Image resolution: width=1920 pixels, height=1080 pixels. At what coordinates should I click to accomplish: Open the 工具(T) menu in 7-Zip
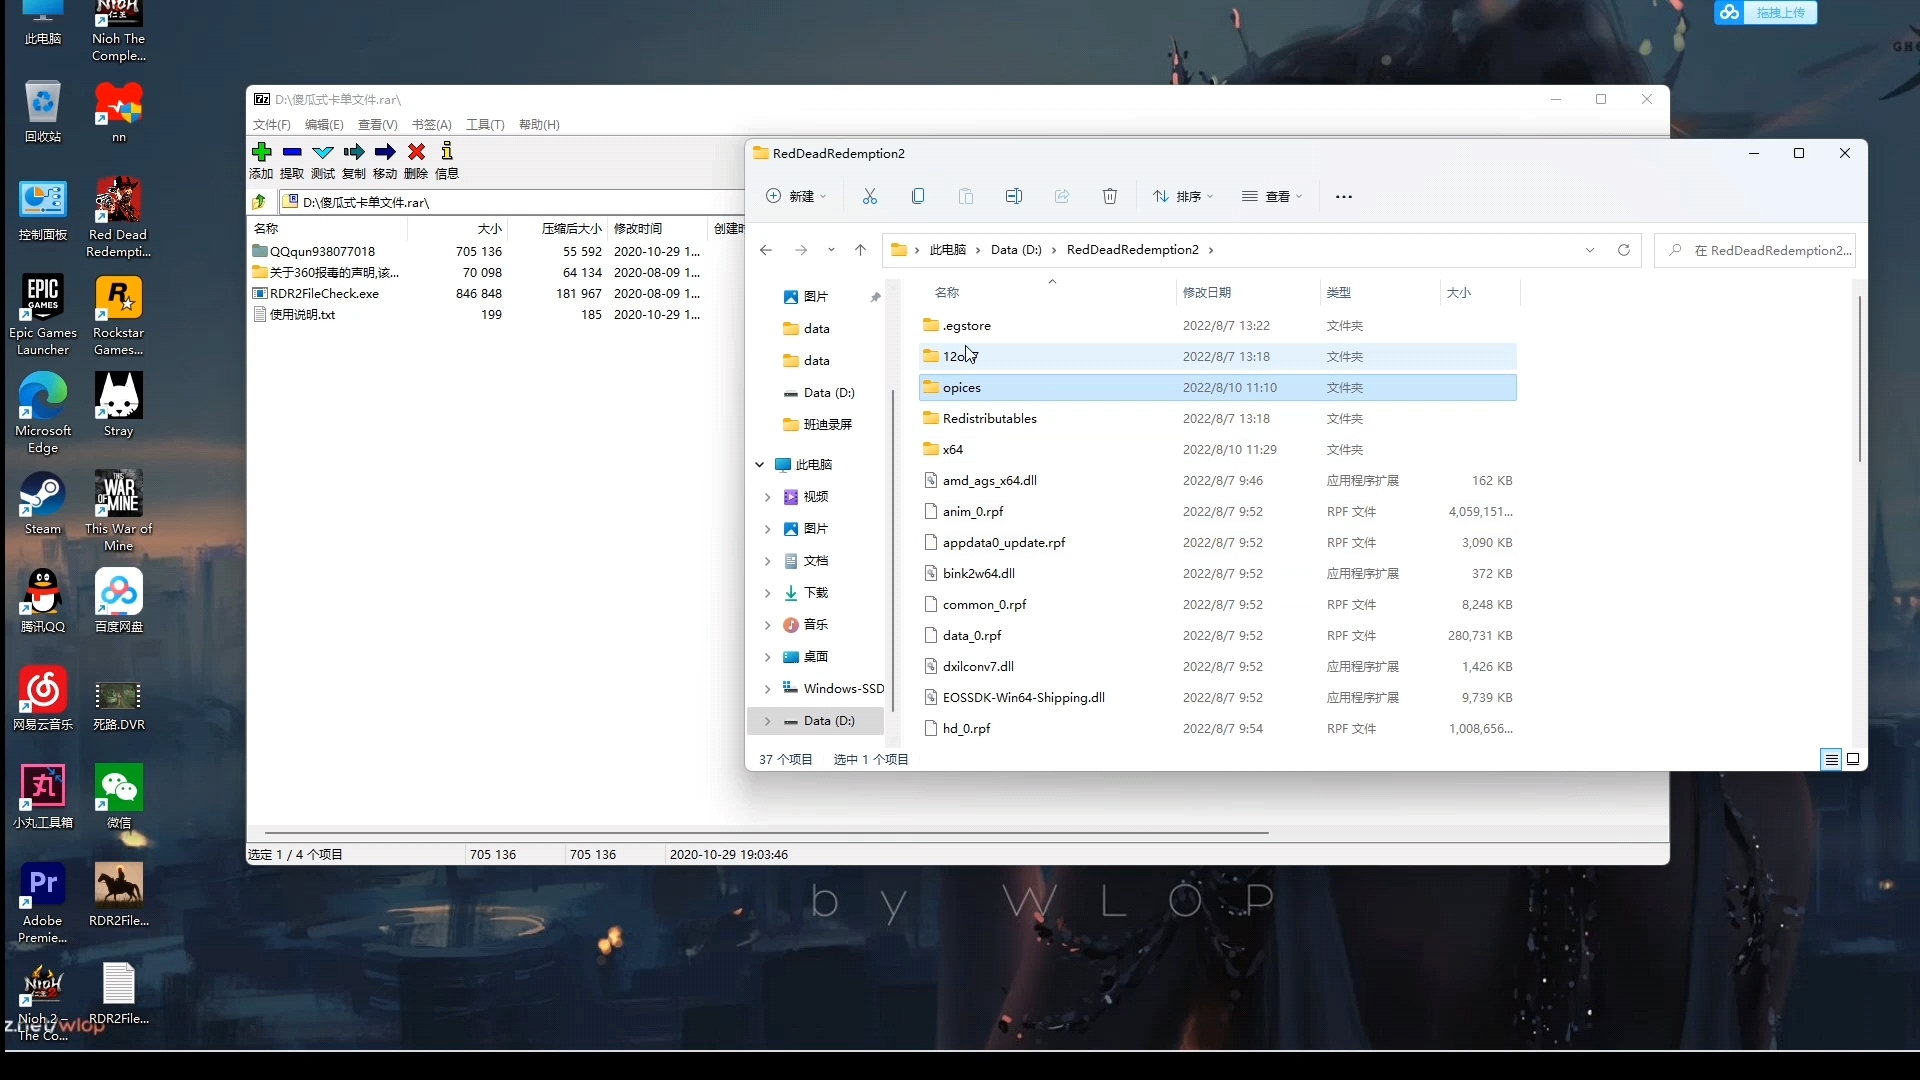click(x=485, y=125)
